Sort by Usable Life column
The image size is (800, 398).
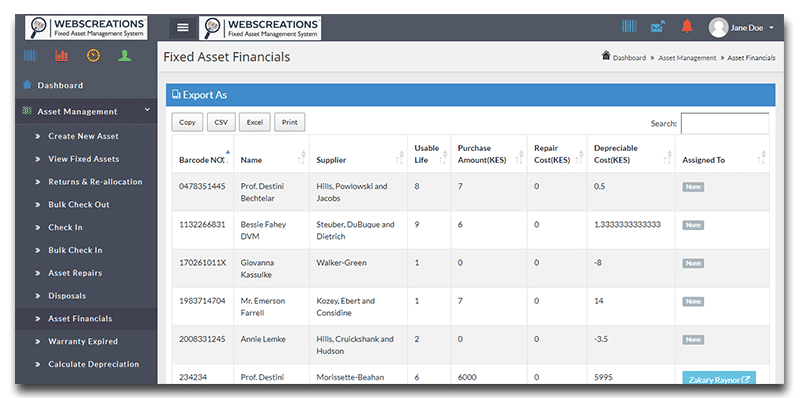pyautogui.click(x=429, y=154)
